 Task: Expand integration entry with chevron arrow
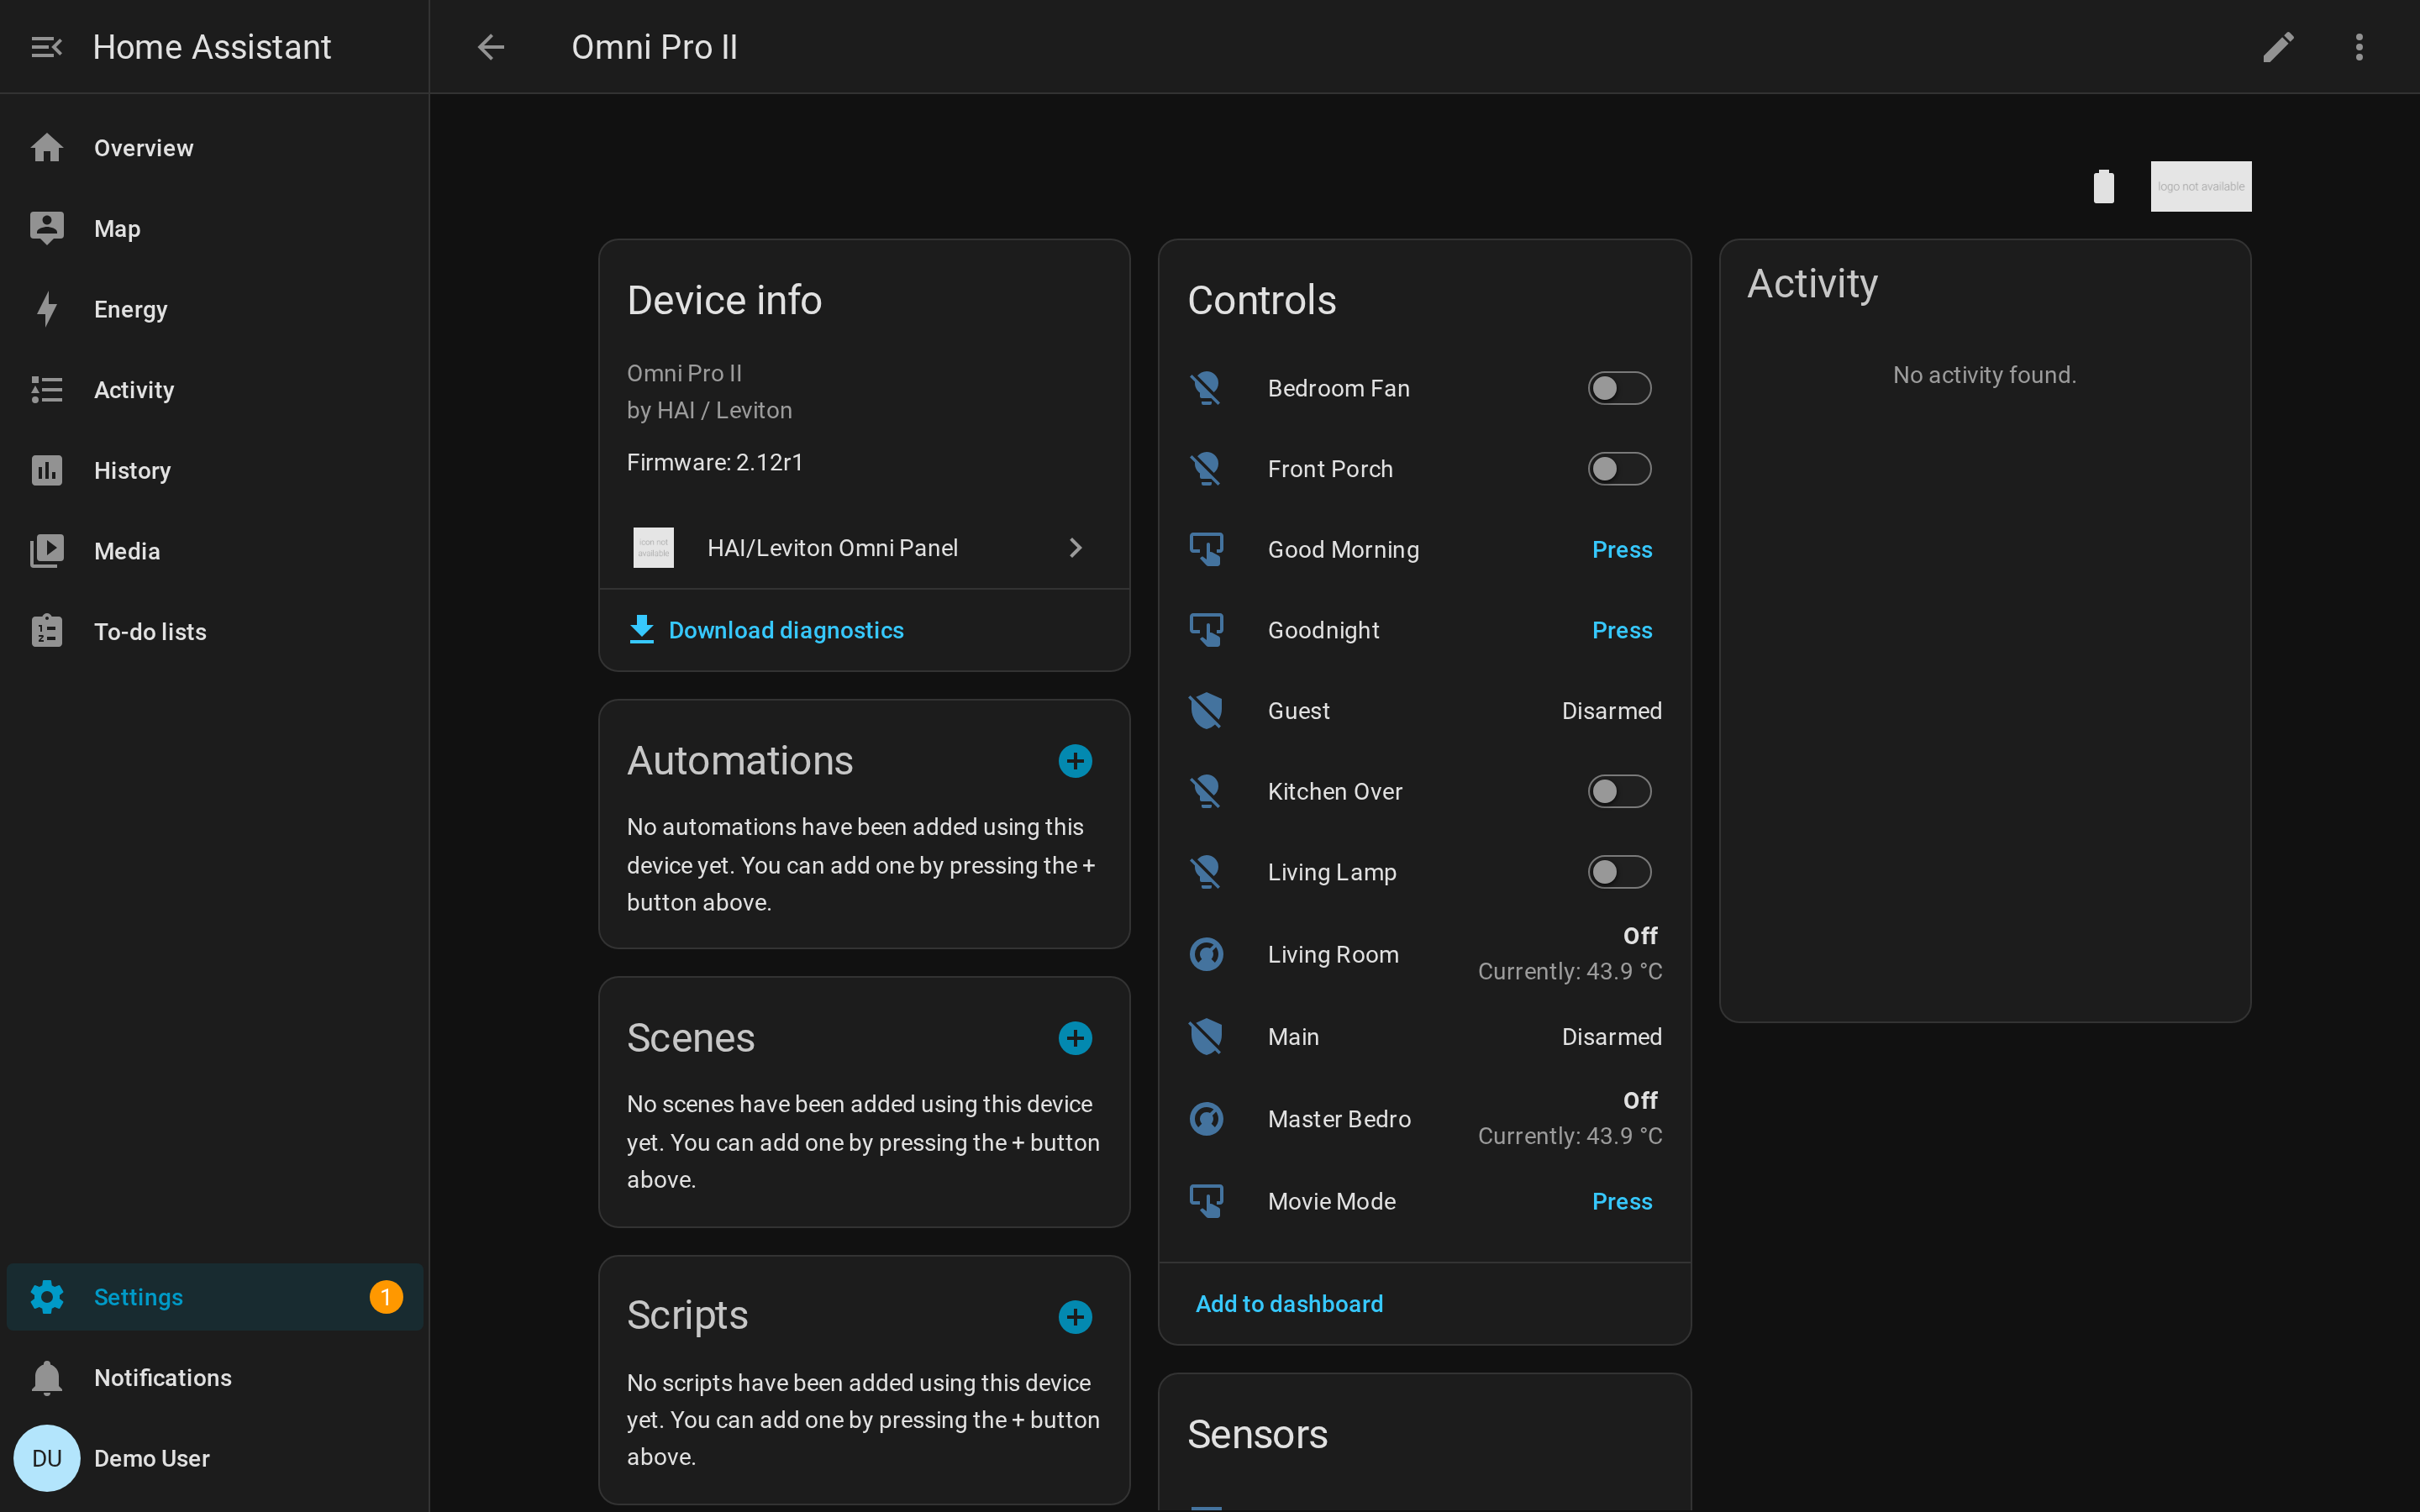(x=1076, y=548)
